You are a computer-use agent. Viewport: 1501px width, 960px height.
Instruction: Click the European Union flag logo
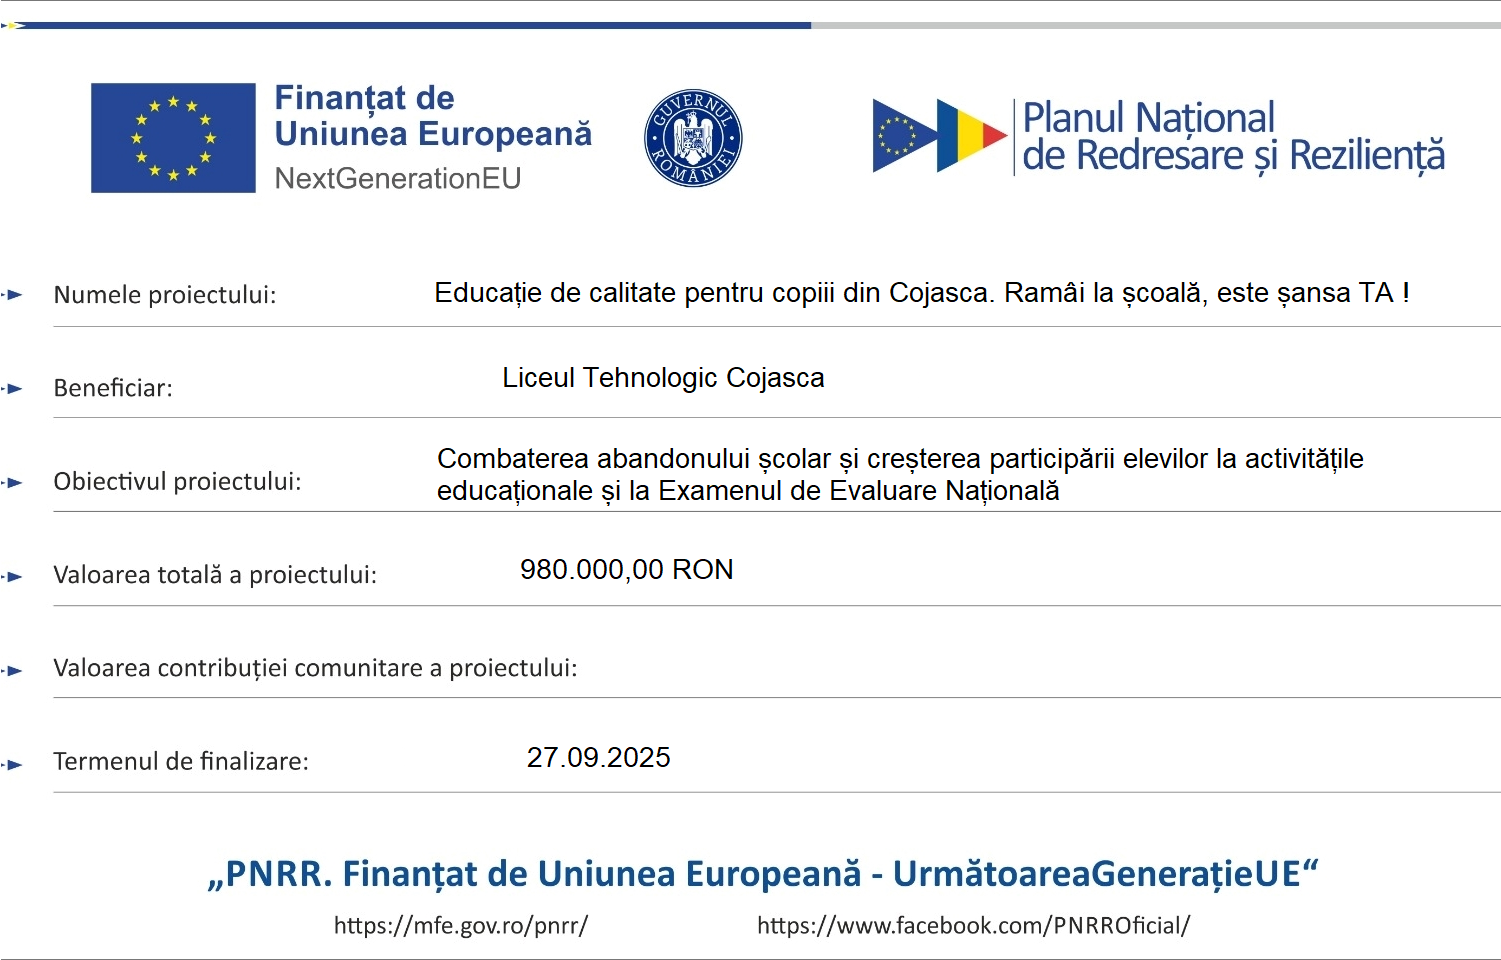click(173, 138)
